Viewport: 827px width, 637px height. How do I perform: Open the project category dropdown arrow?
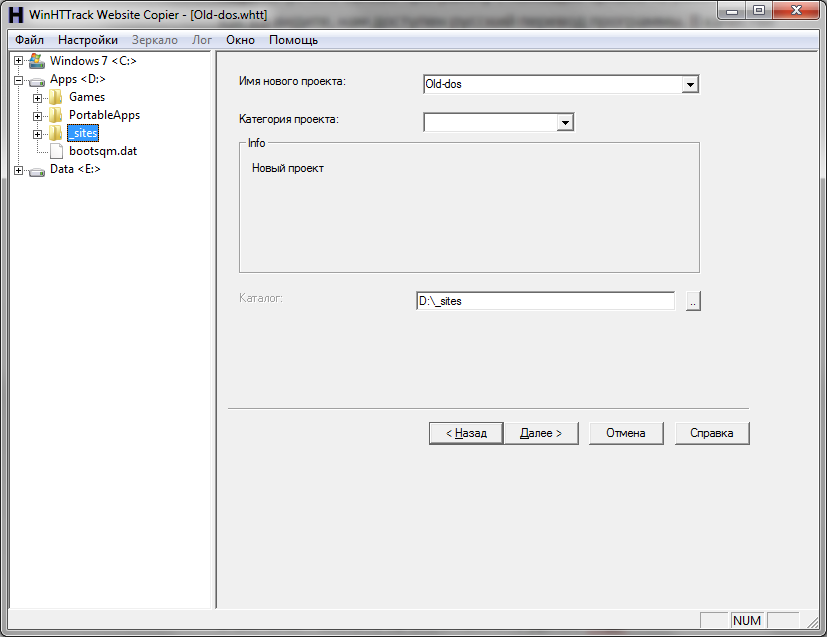565,122
